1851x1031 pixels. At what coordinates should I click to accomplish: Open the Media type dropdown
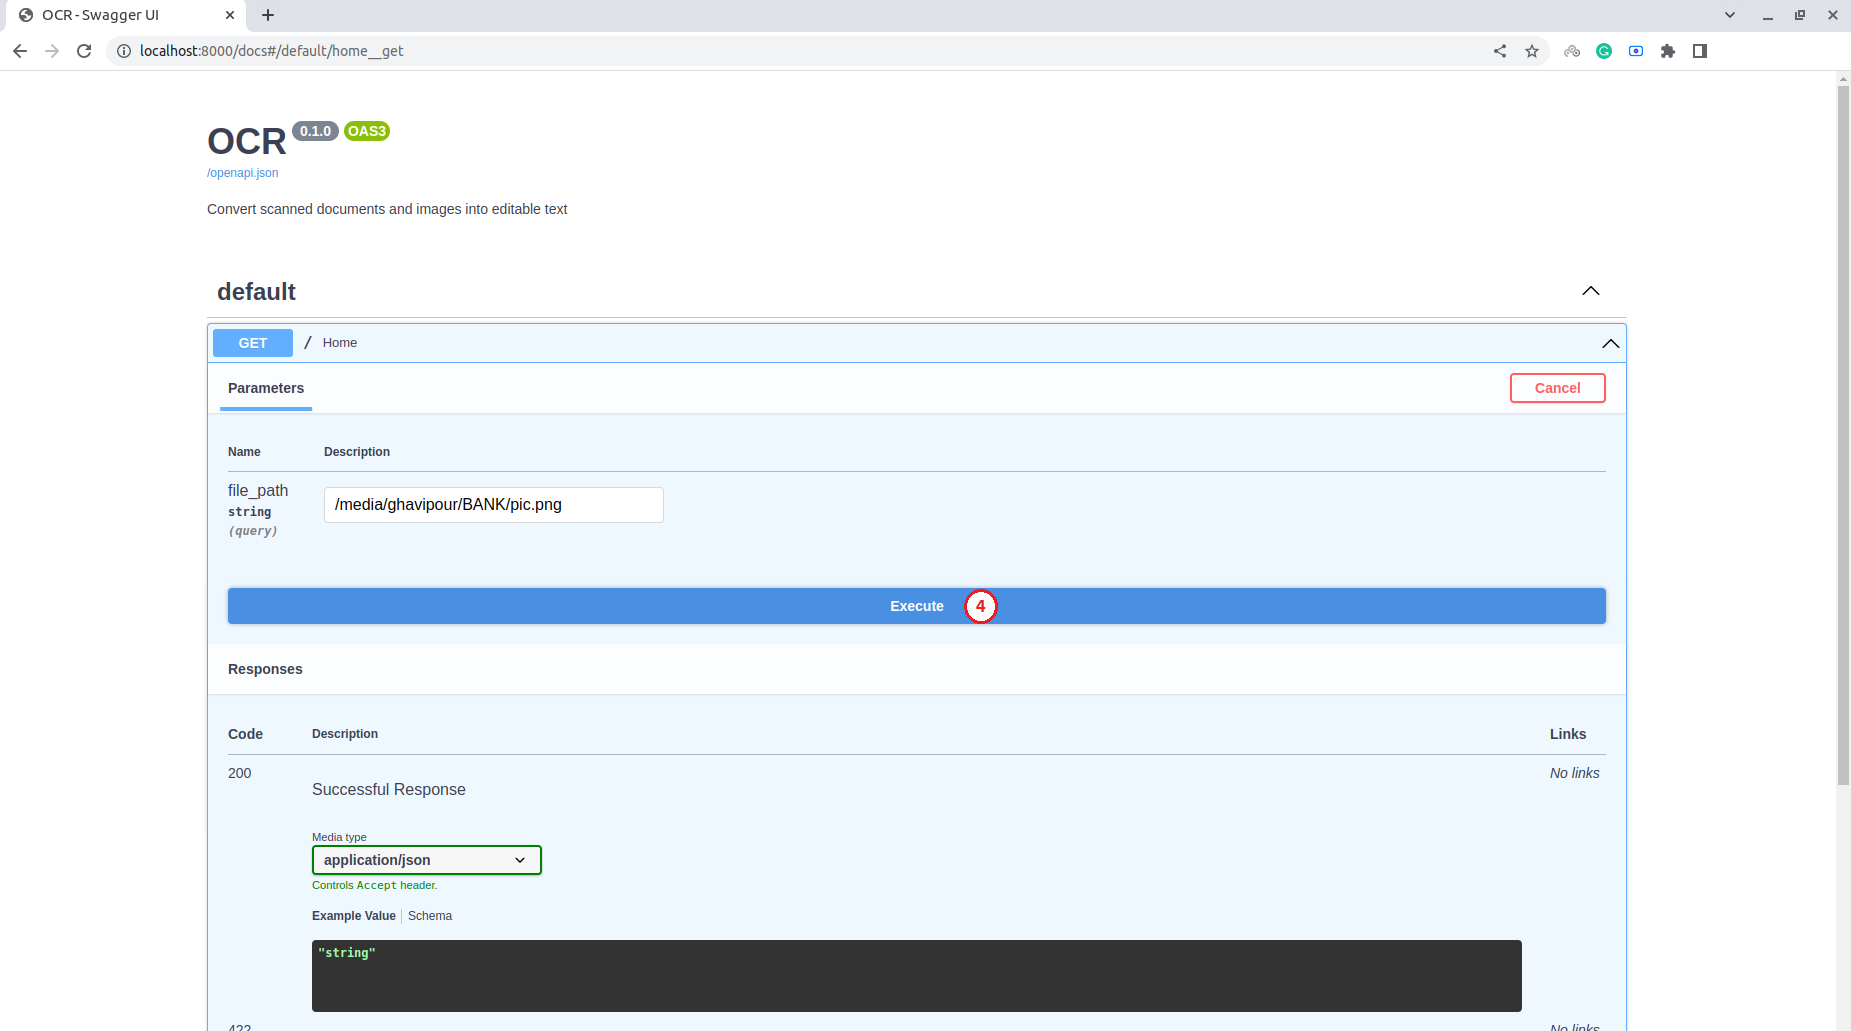pyautogui.click(x=427, y=860)
